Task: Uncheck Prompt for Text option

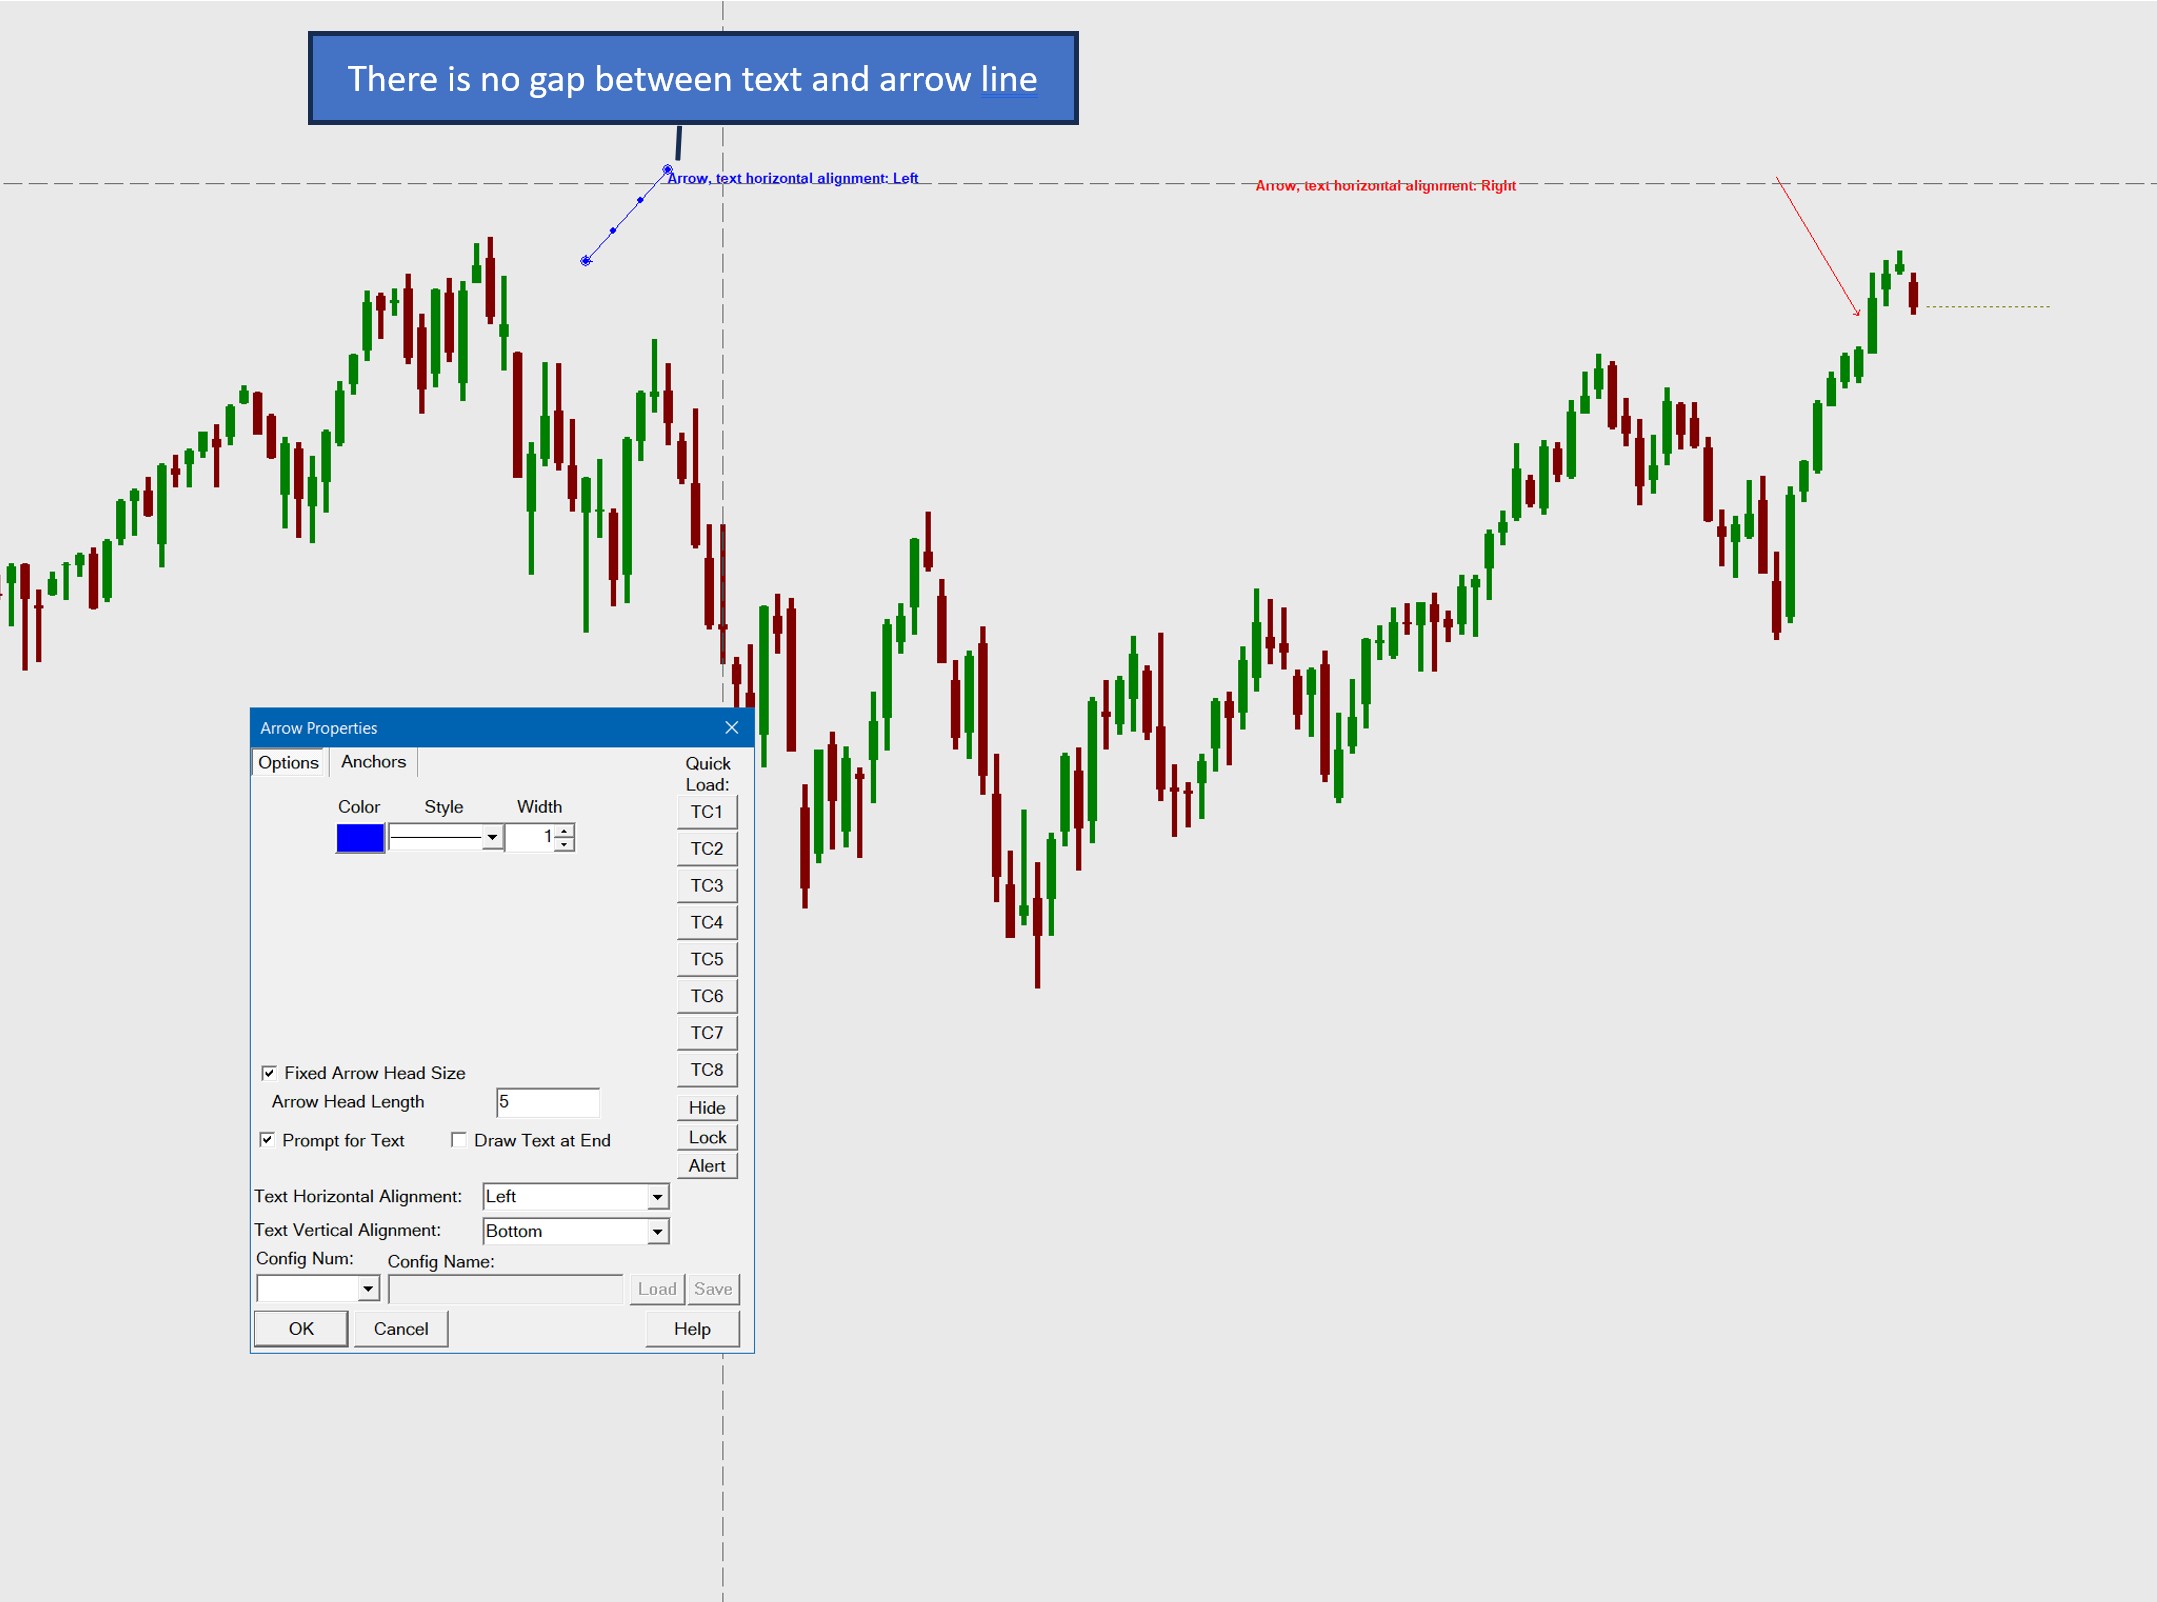Action: point(267,1140)
